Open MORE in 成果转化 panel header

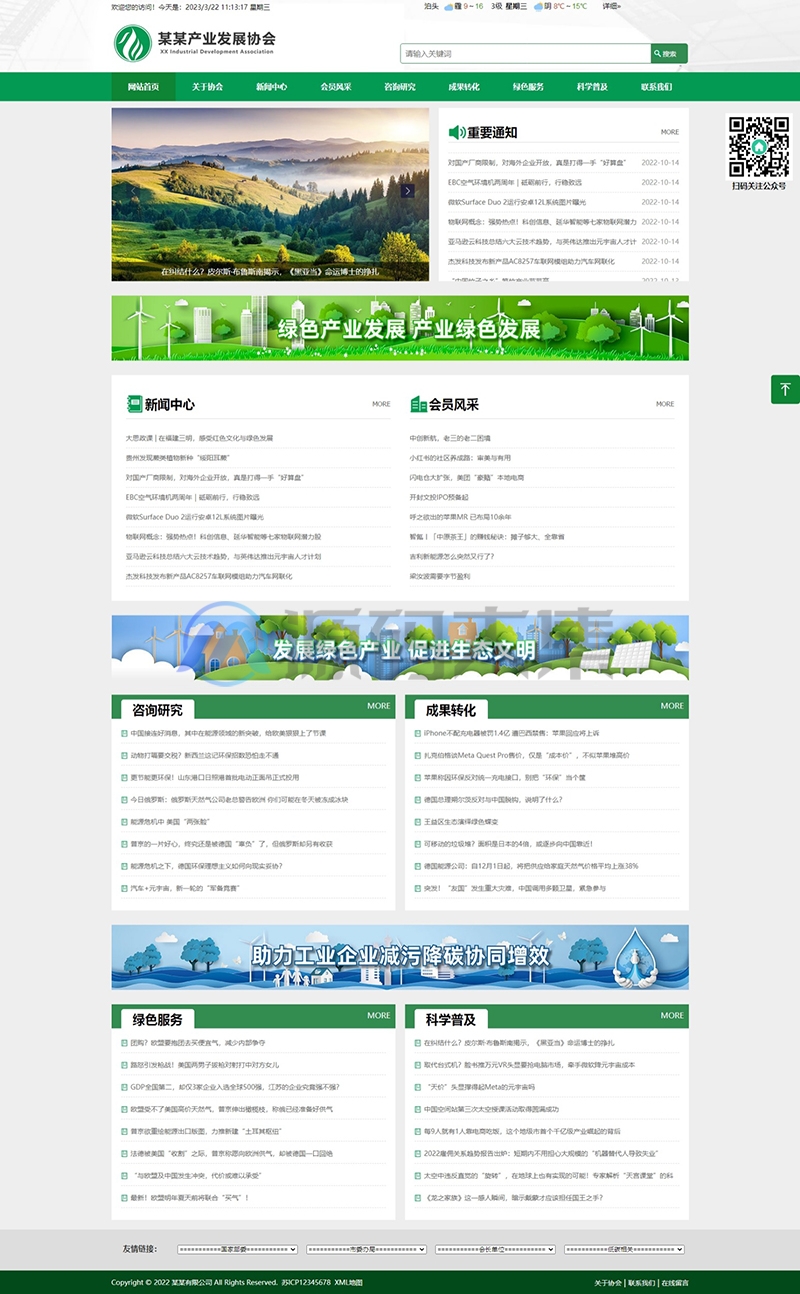672,706
